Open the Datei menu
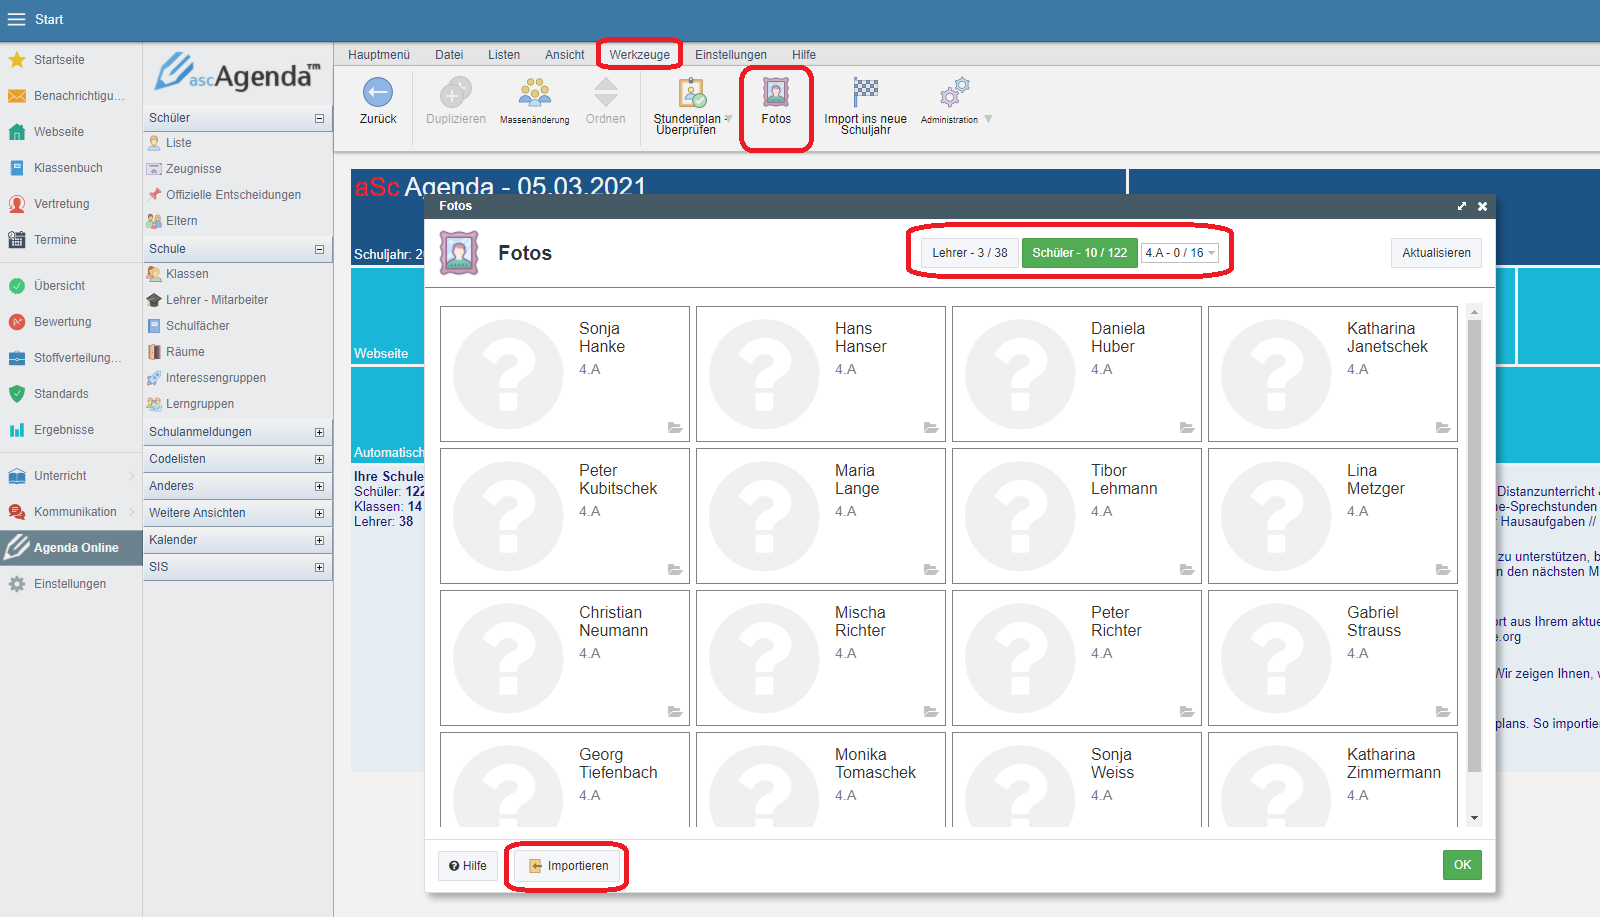1600x917 pixels. coord(449,55)
